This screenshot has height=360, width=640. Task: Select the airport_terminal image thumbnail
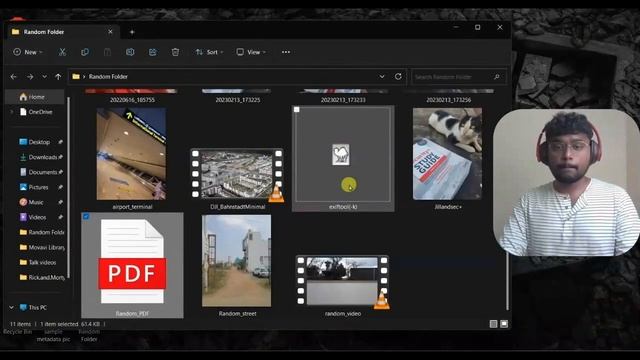click(131, 154)
